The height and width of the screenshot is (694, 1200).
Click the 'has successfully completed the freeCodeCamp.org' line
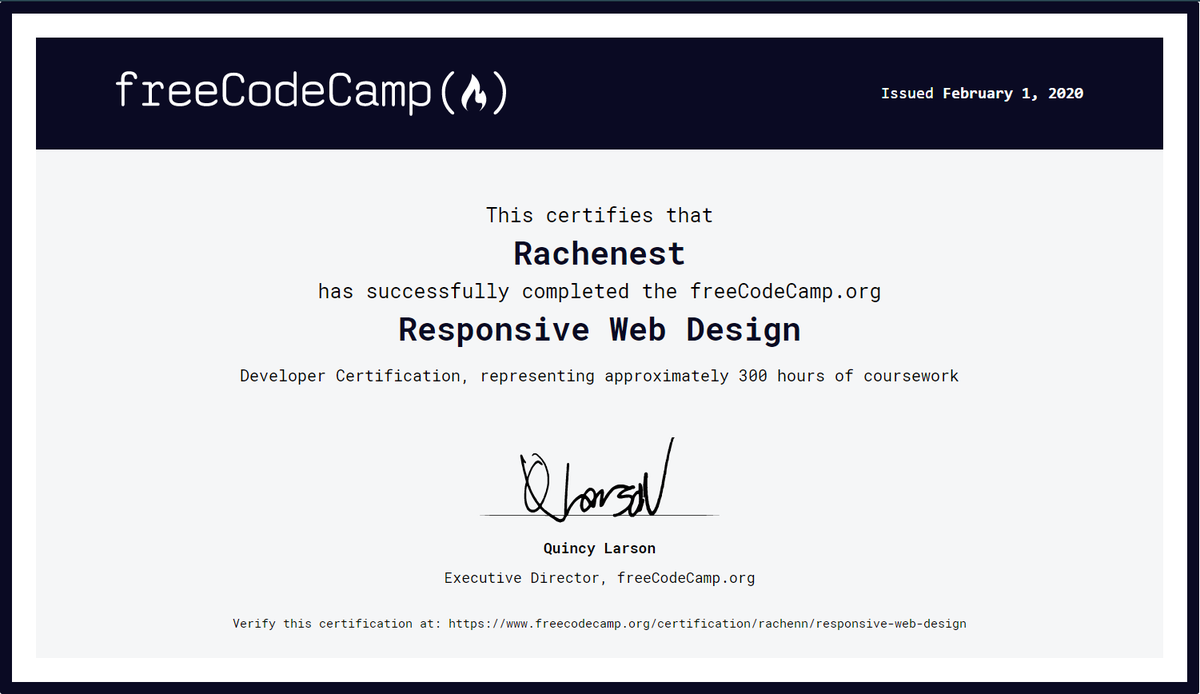599,292
